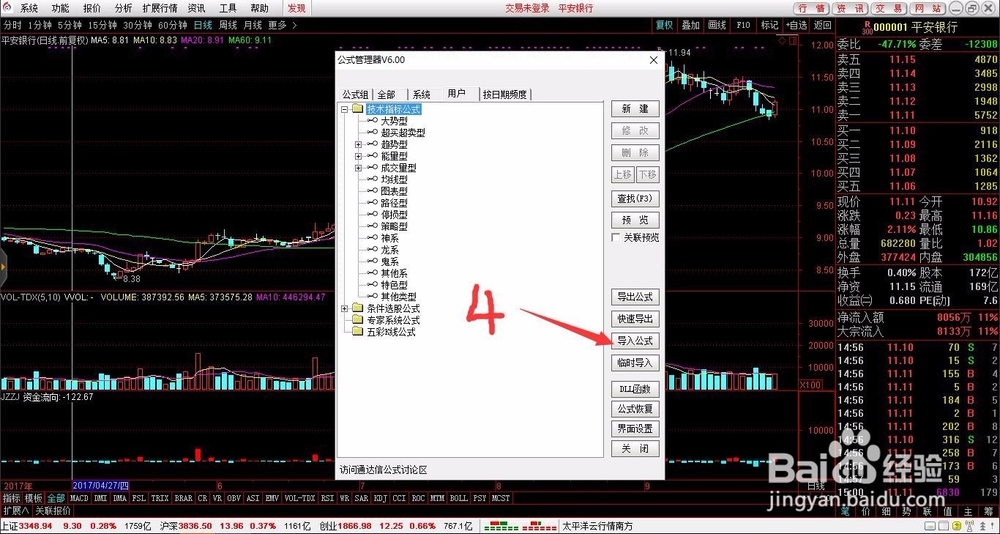Switch chart to 周线 period
This screenshot has height=534, width=1000.
[228, 26]
